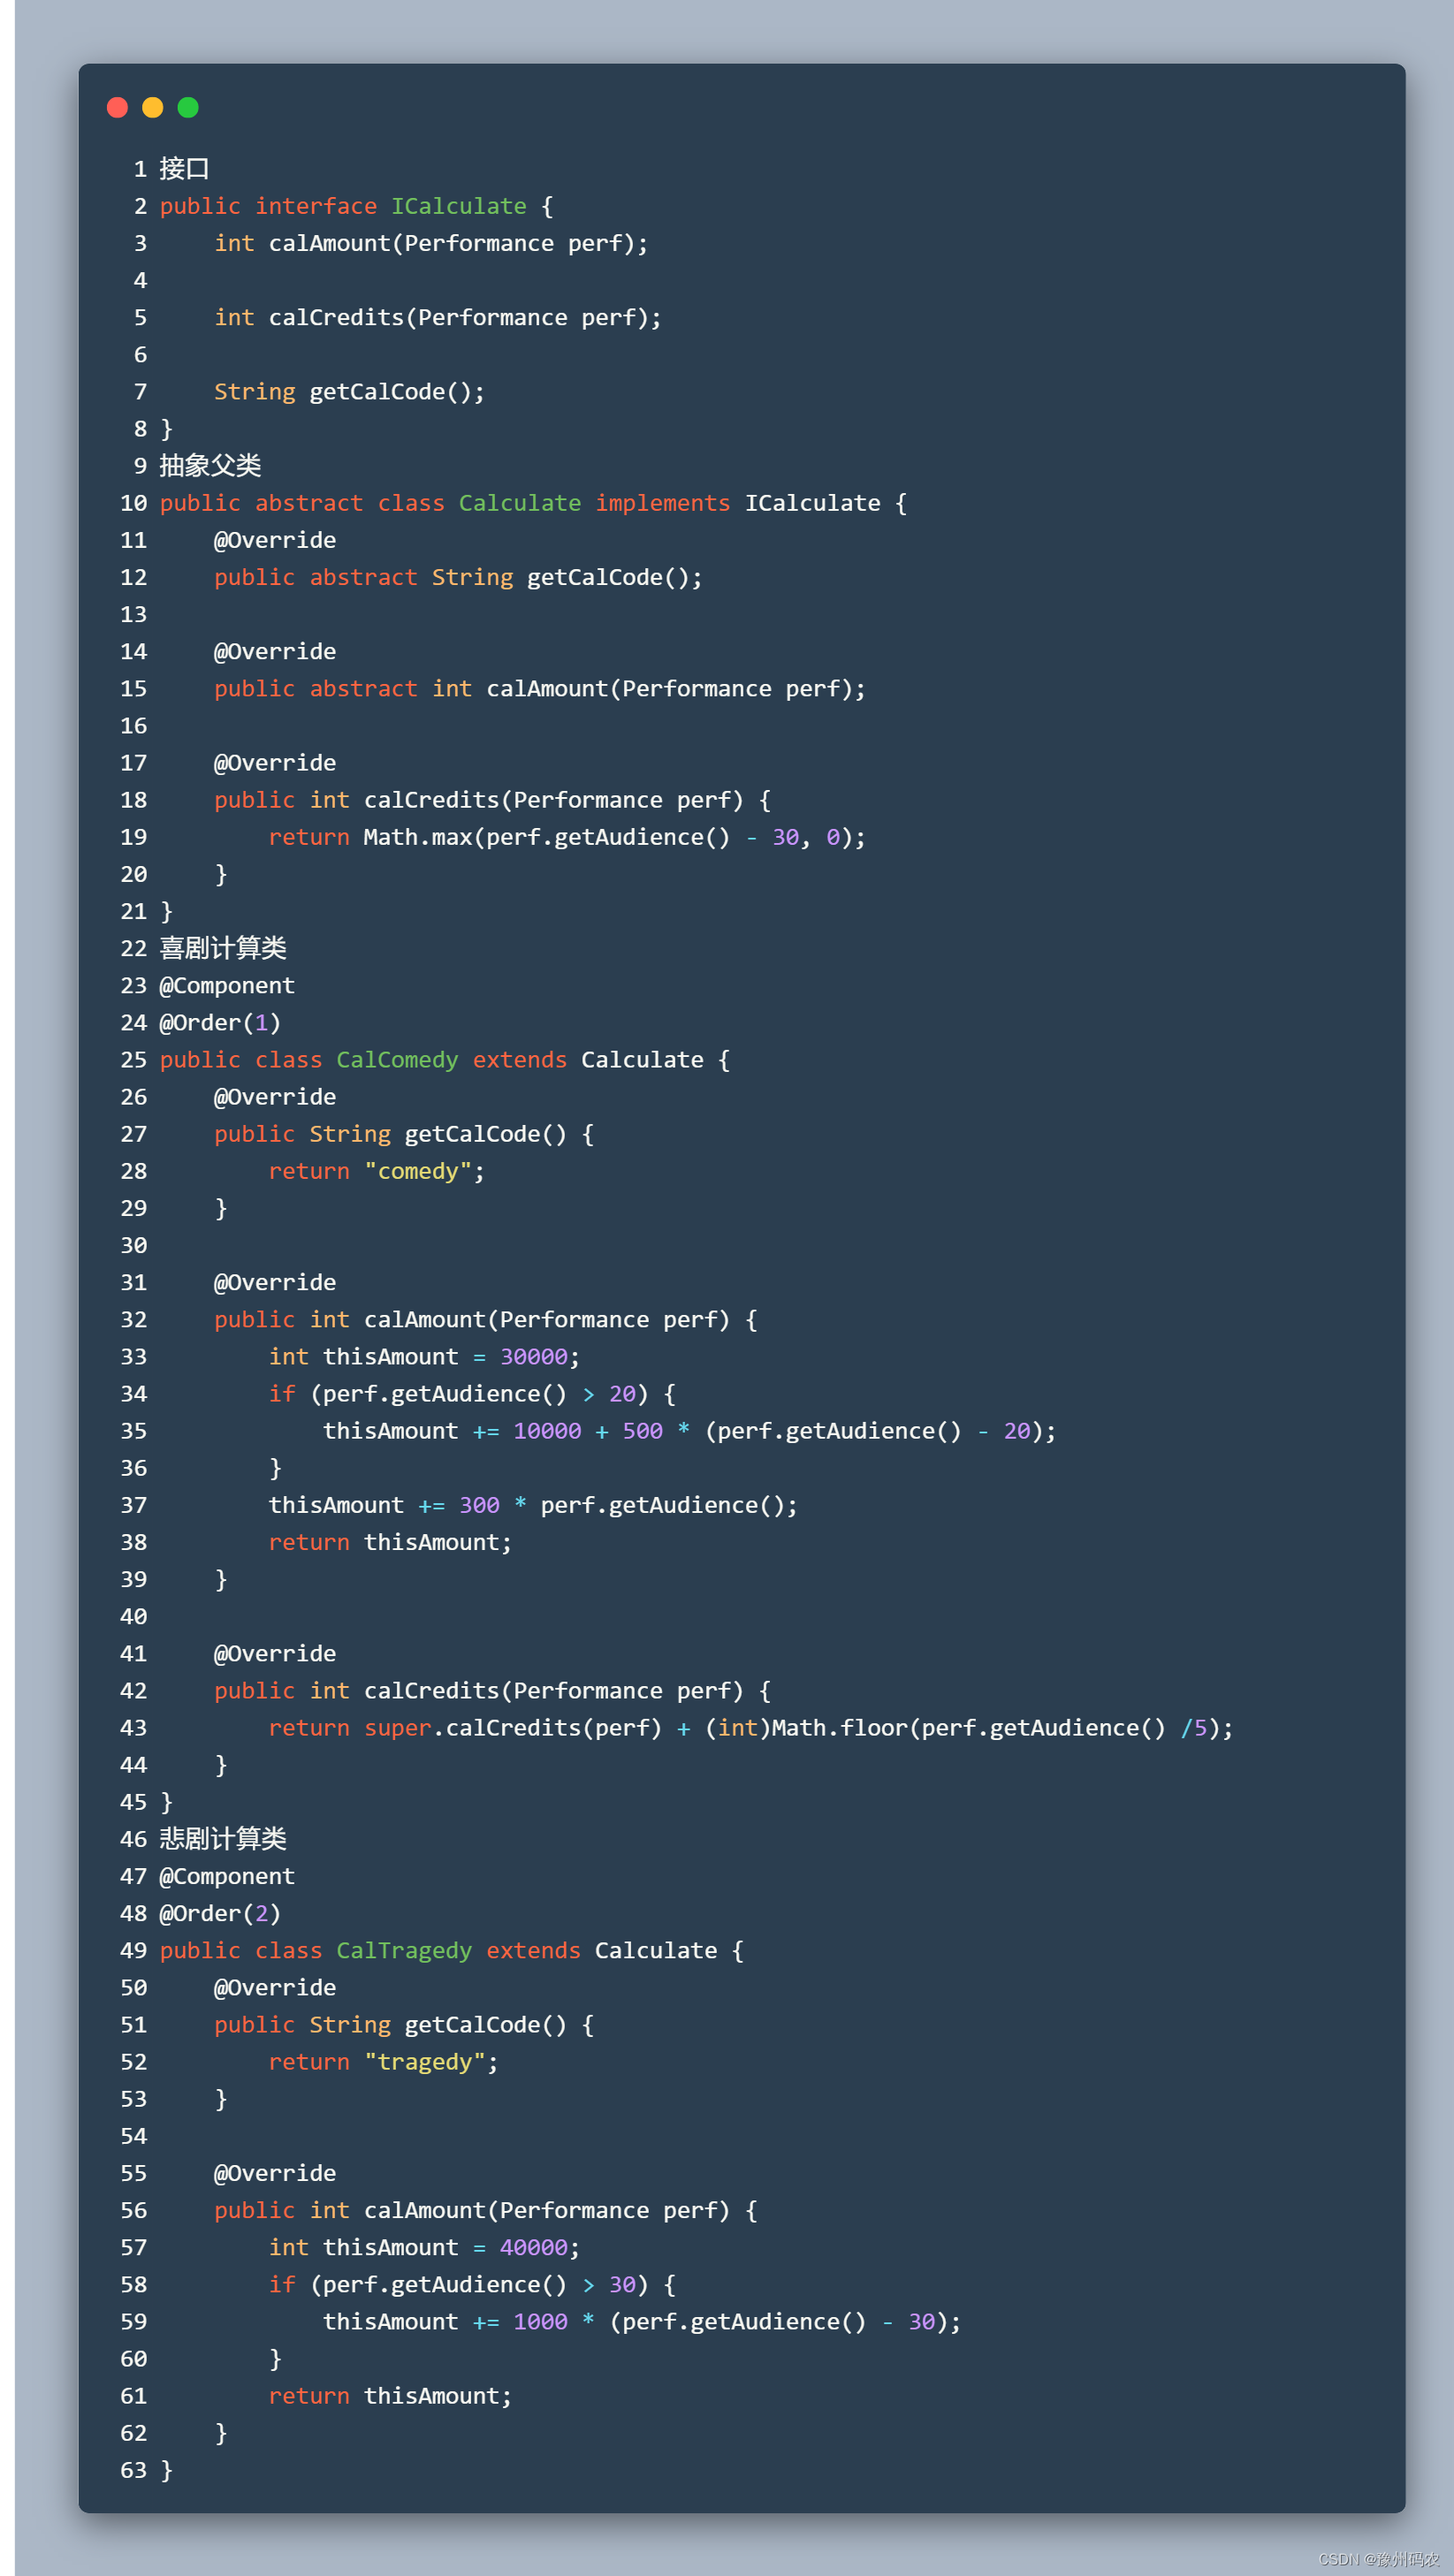Click the green maximize dot
Image resolution: width=1454 pixels, height=2576 pixels.
pyautogui.click(x=188, y=107)
